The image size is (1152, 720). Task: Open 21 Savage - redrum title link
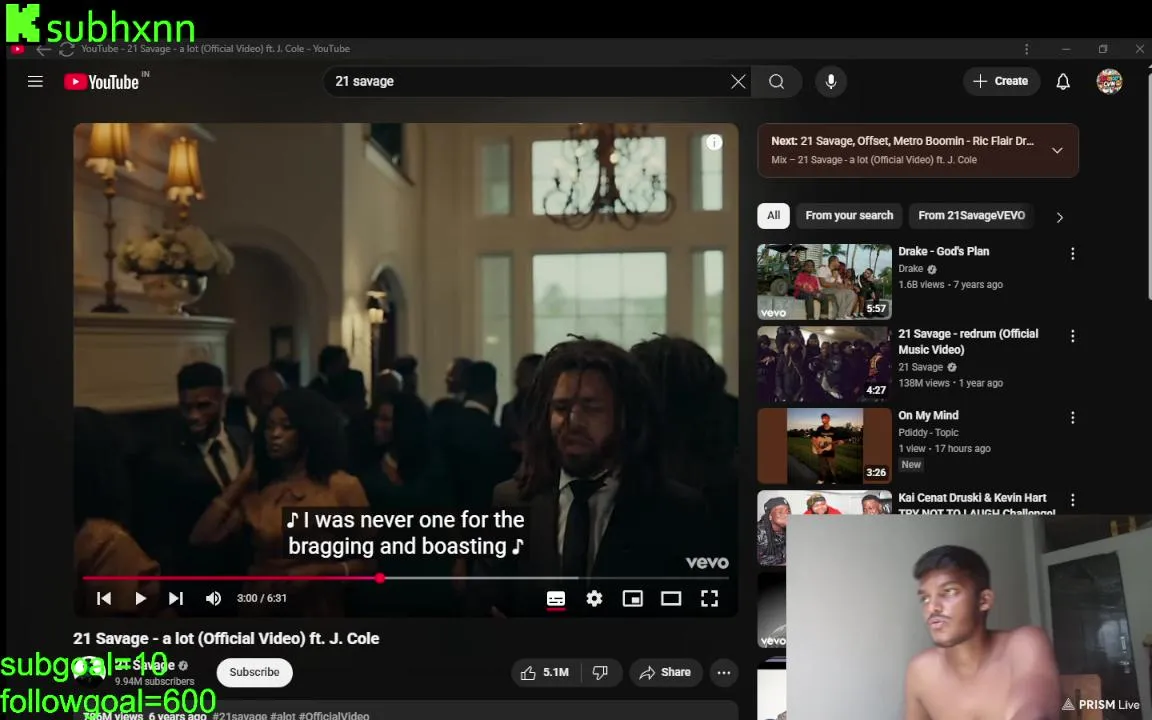pos(968,342)
